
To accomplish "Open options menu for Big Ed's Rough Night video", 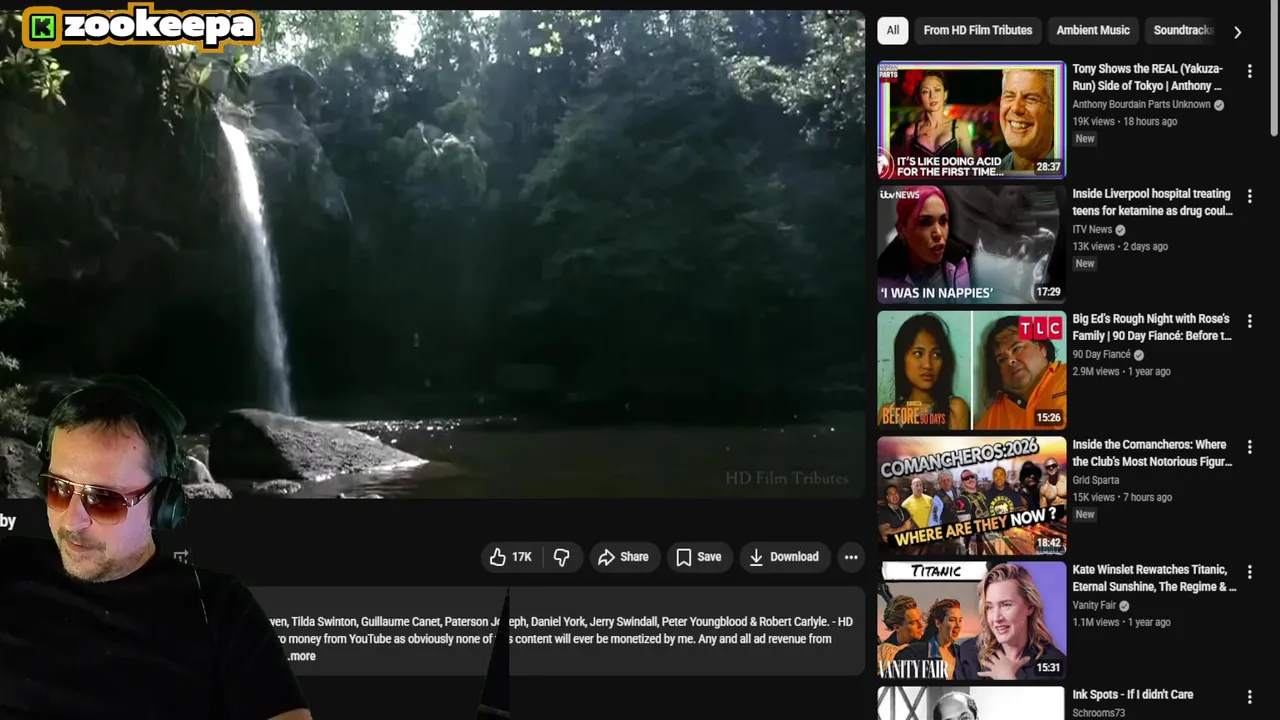I will (x=1249, y=321).
